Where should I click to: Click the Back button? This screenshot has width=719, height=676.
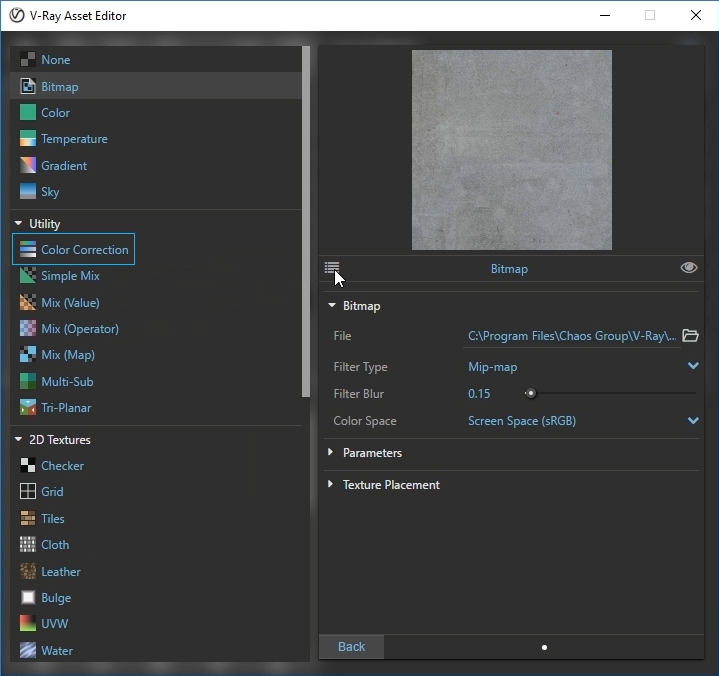[351, 647]
